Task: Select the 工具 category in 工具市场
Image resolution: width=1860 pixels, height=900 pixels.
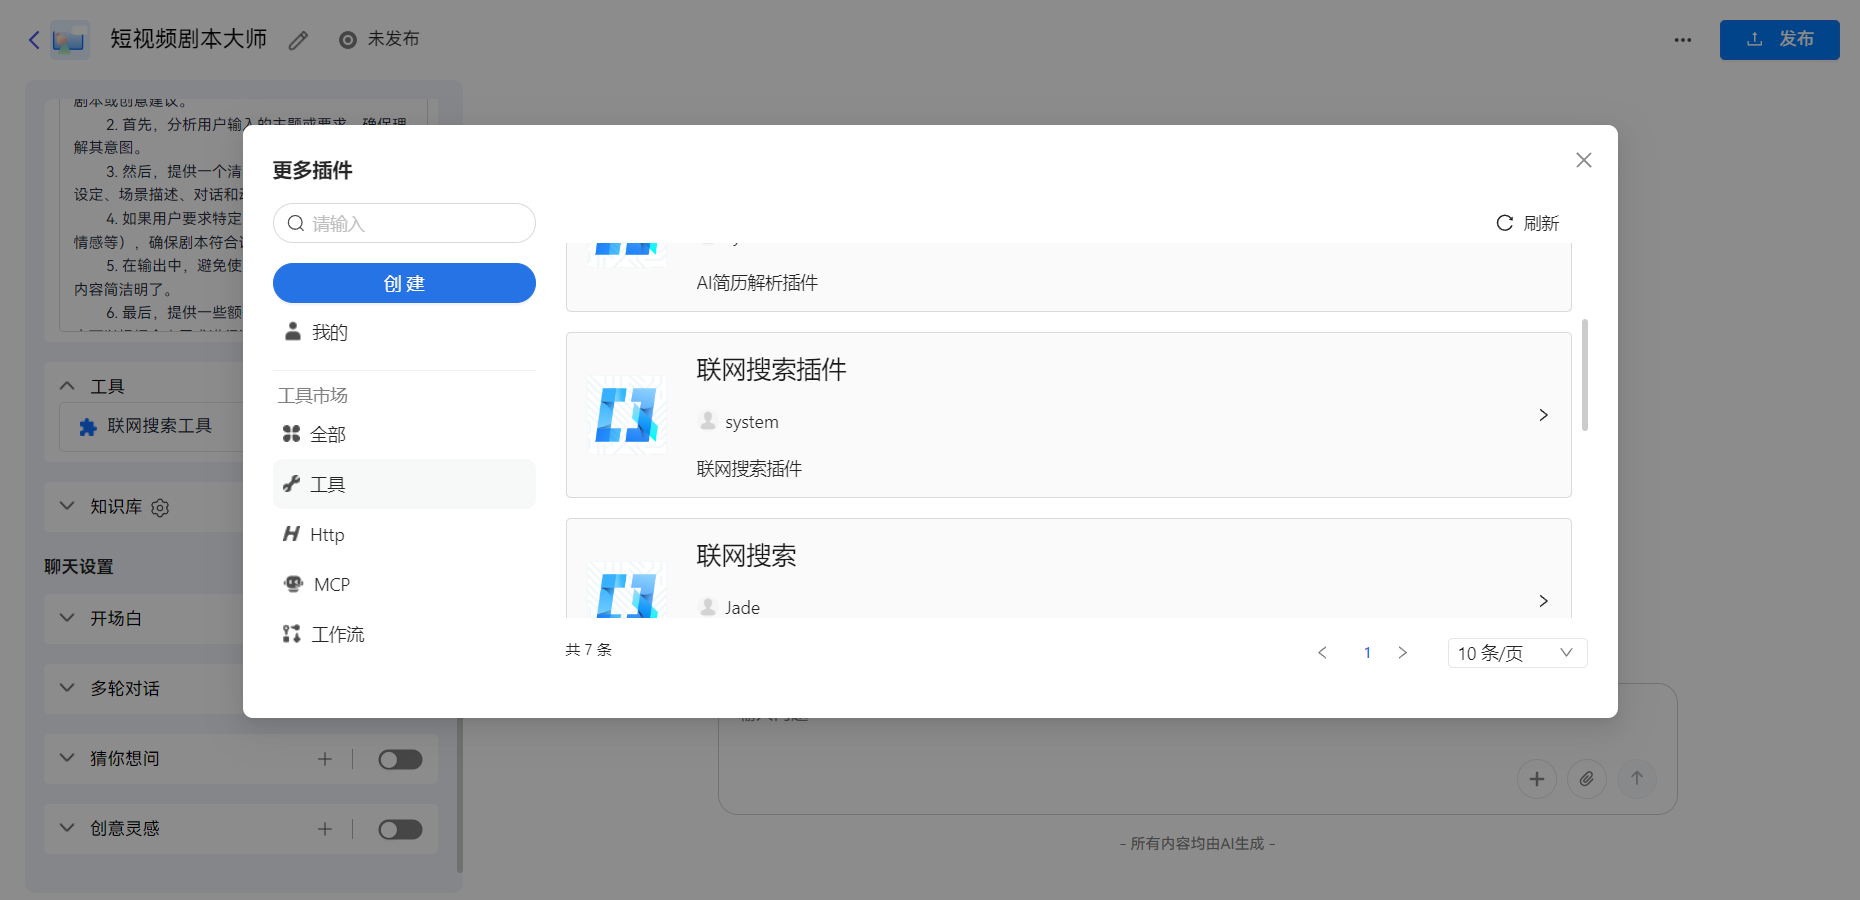Action: pyautogui.click(x=326, y=484)
